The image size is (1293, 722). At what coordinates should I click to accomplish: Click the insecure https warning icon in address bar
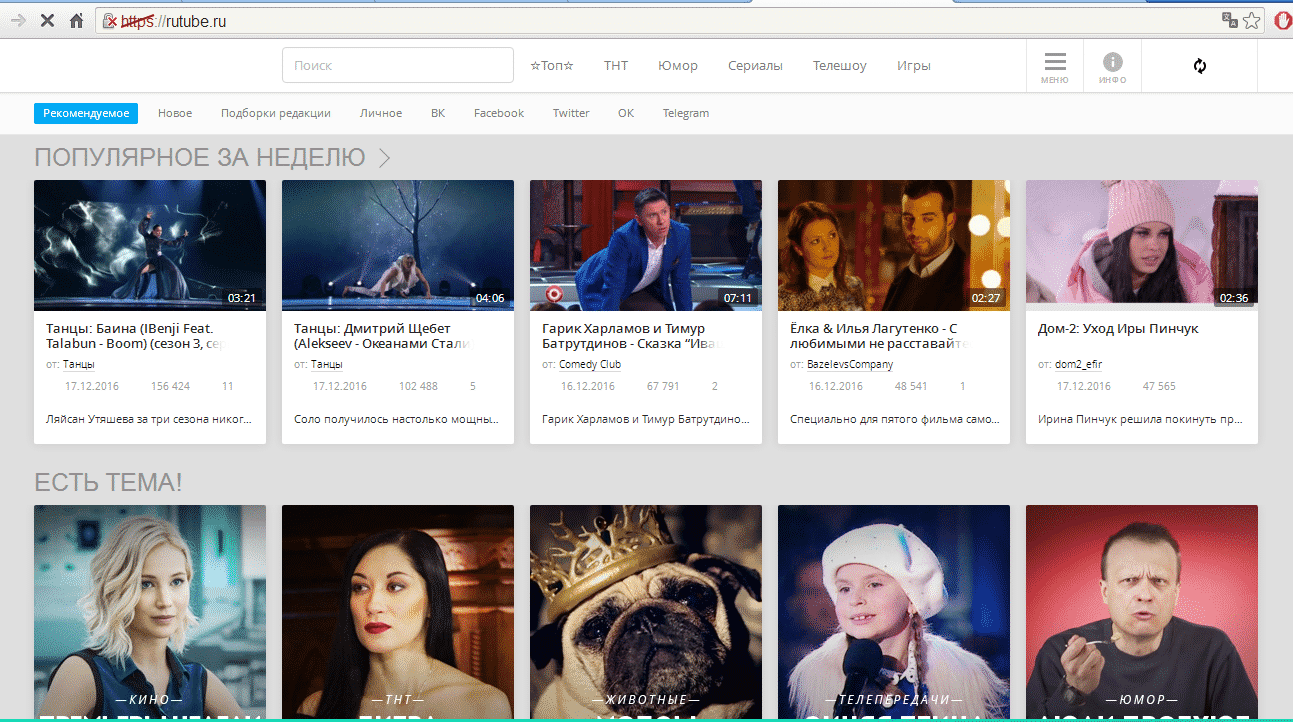(x=112, y=21)
